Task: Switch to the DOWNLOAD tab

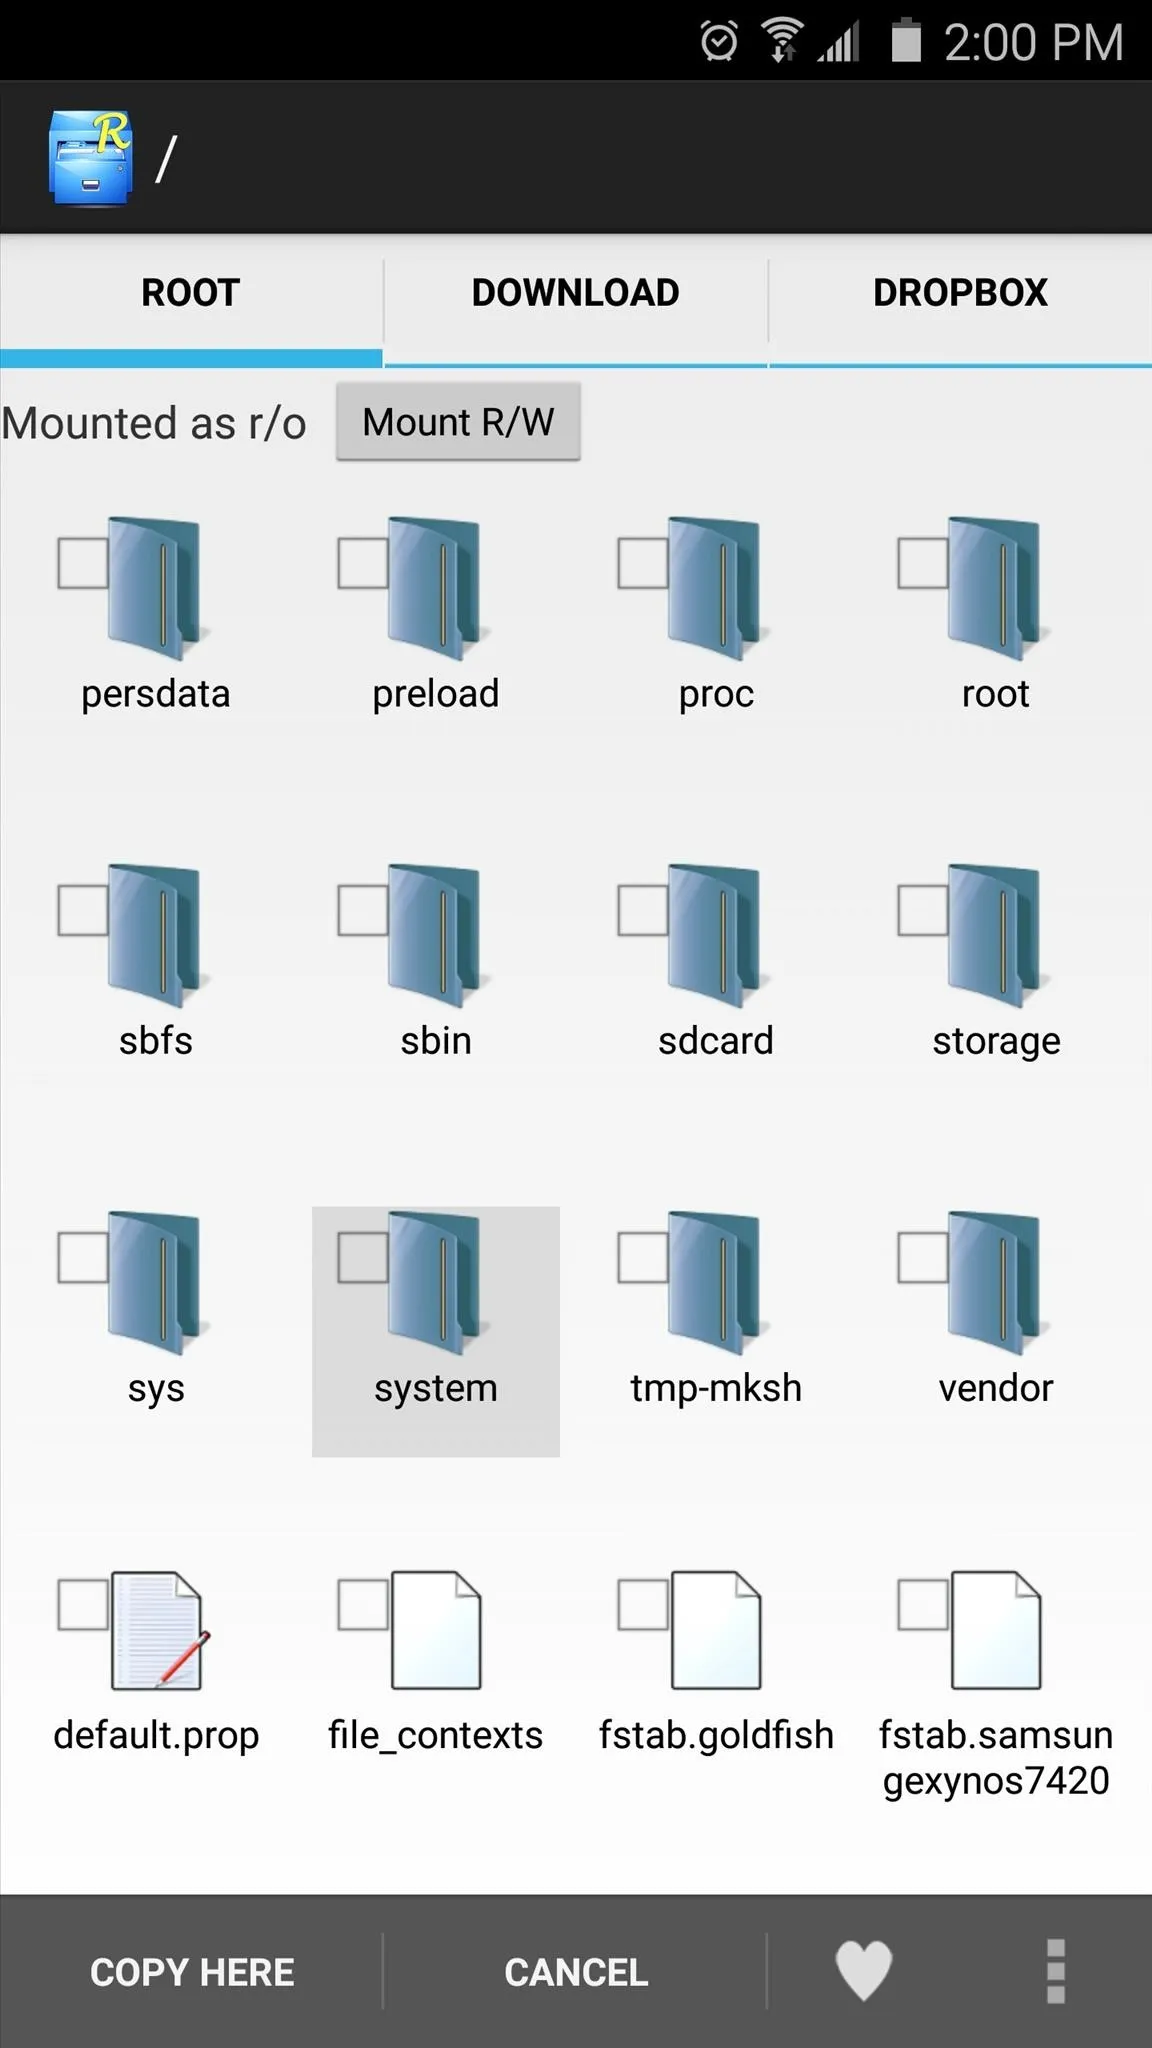Action: 576,294
